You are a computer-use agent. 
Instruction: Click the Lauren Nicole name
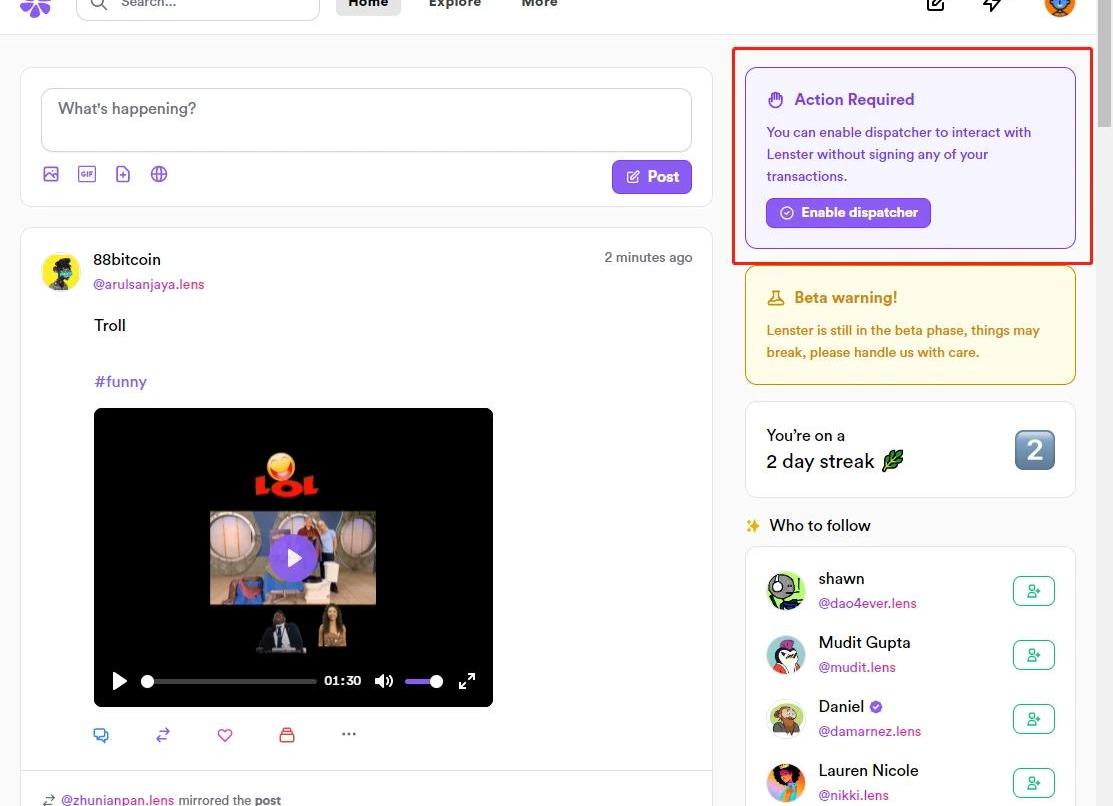869,770
